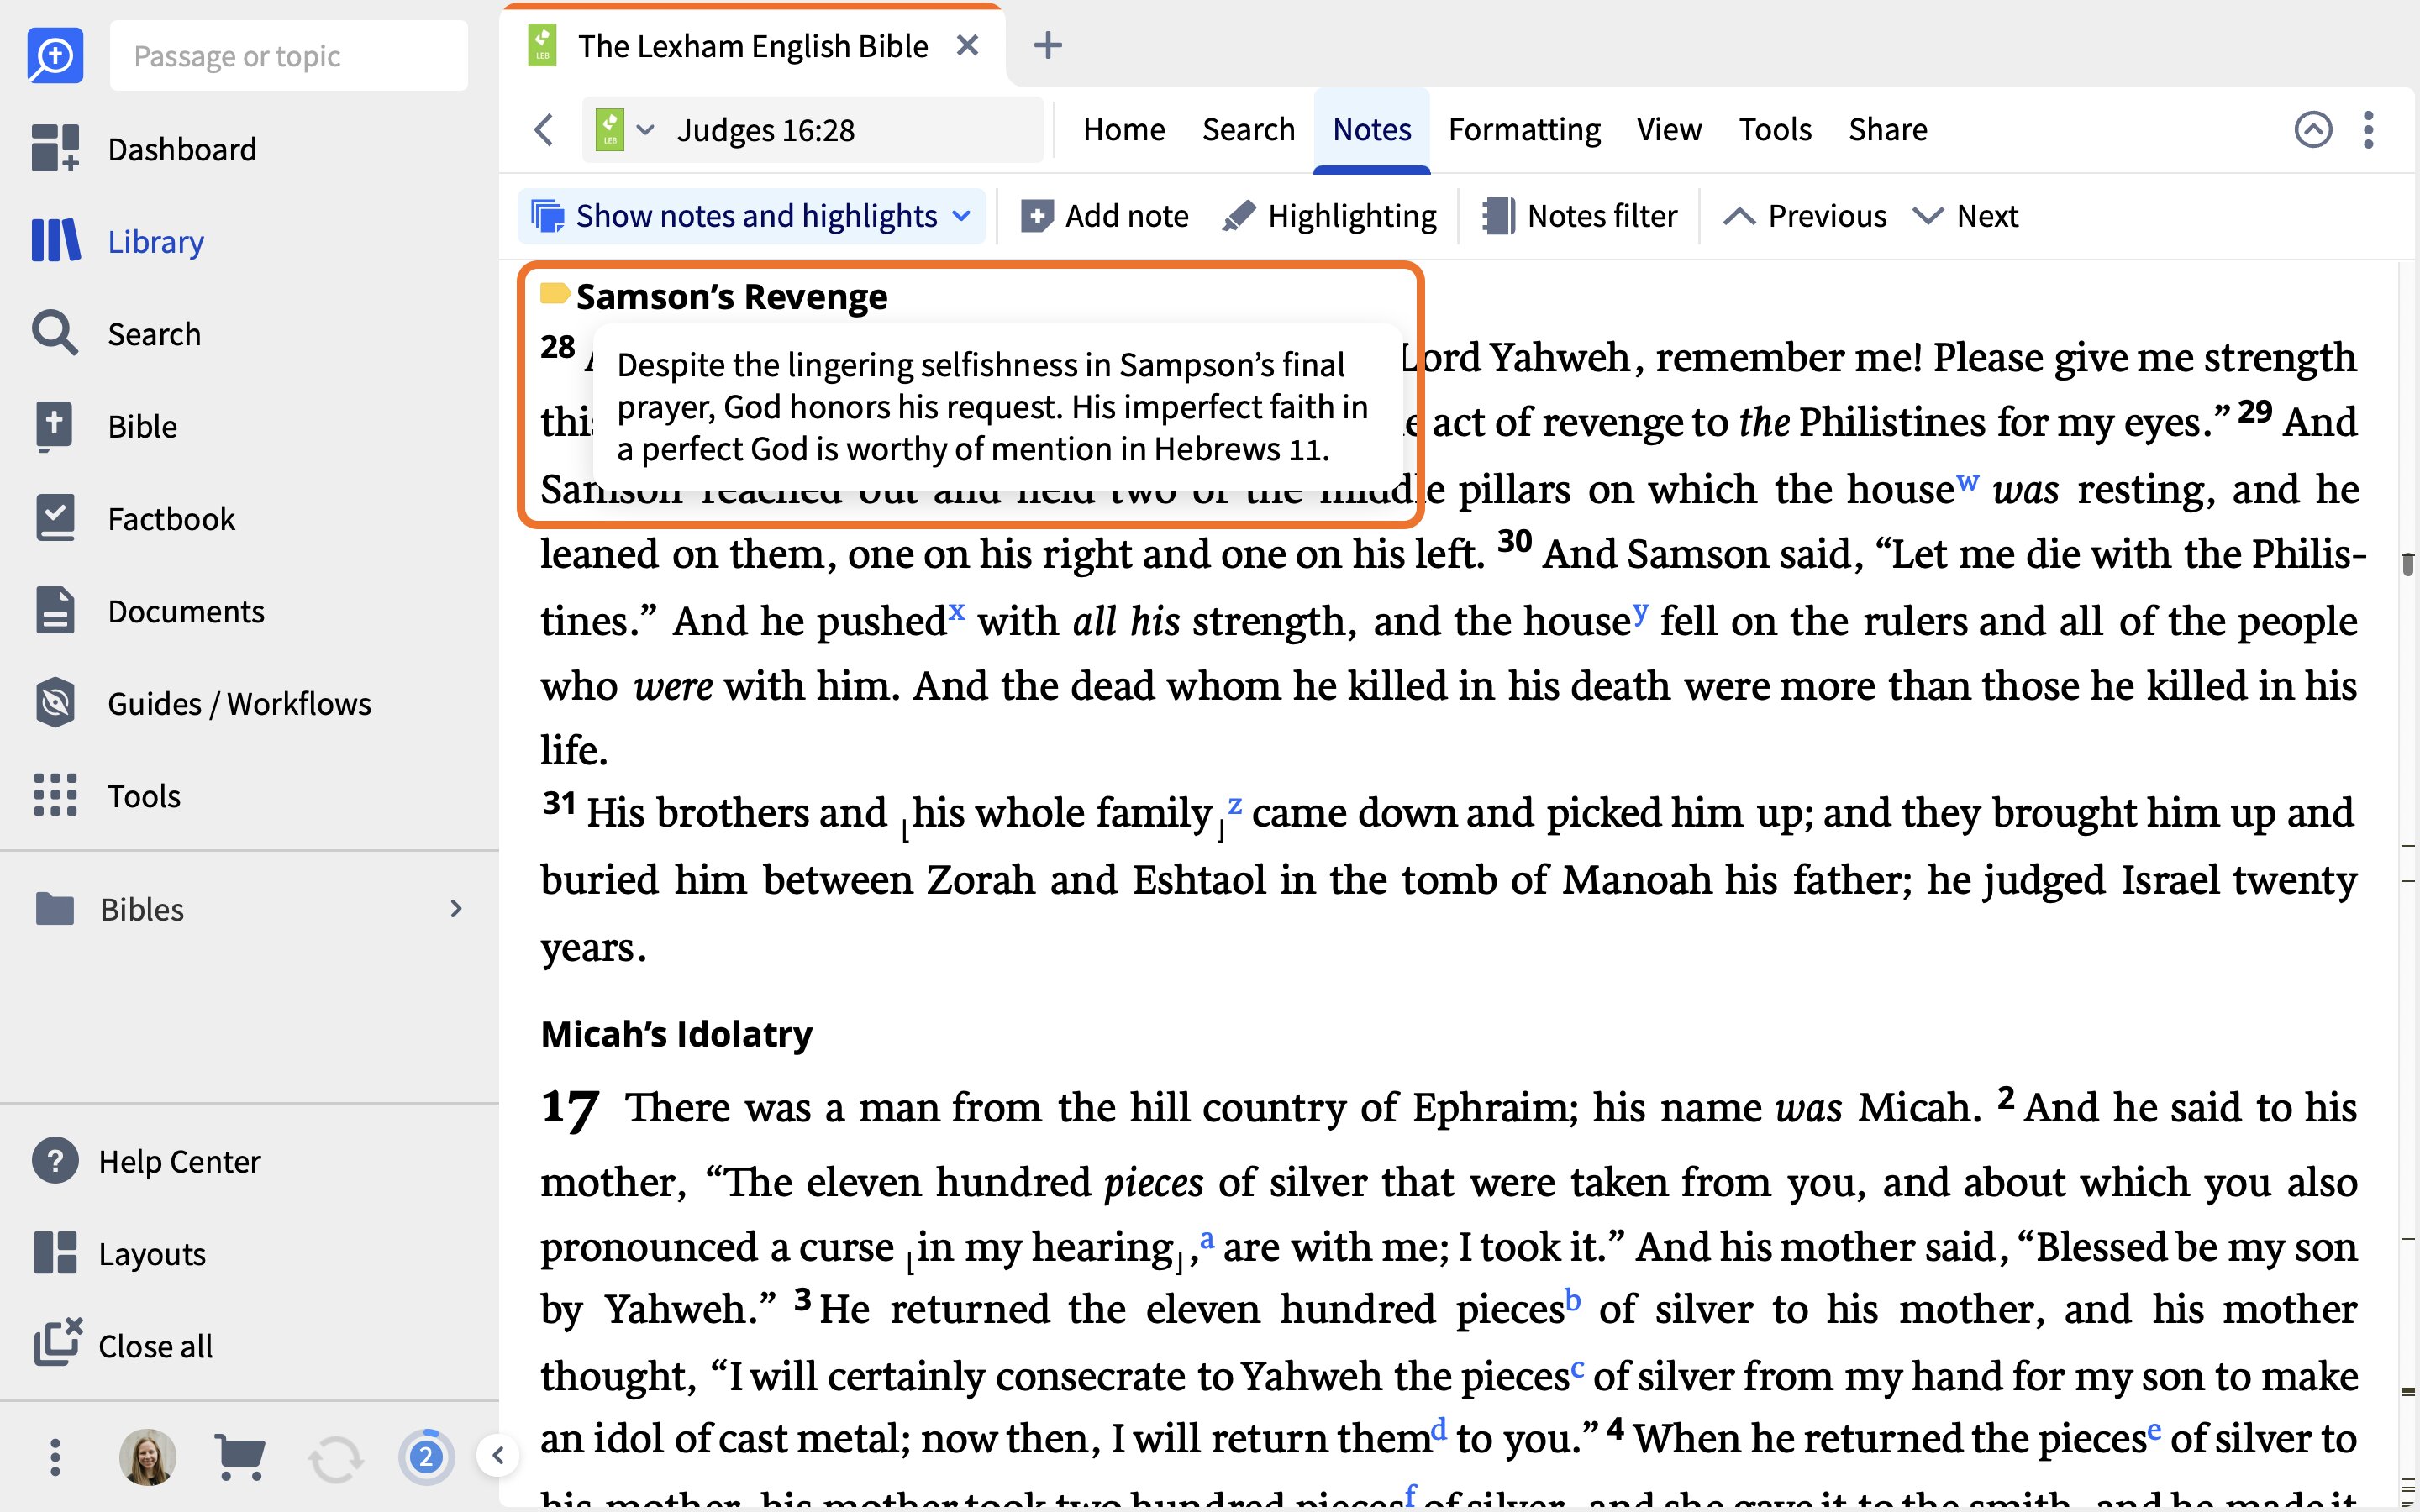The width and height of the screenshot is (2420, 1512).
Task: Click the Search magnifier icon in sidebar
Action: point(55,333)
